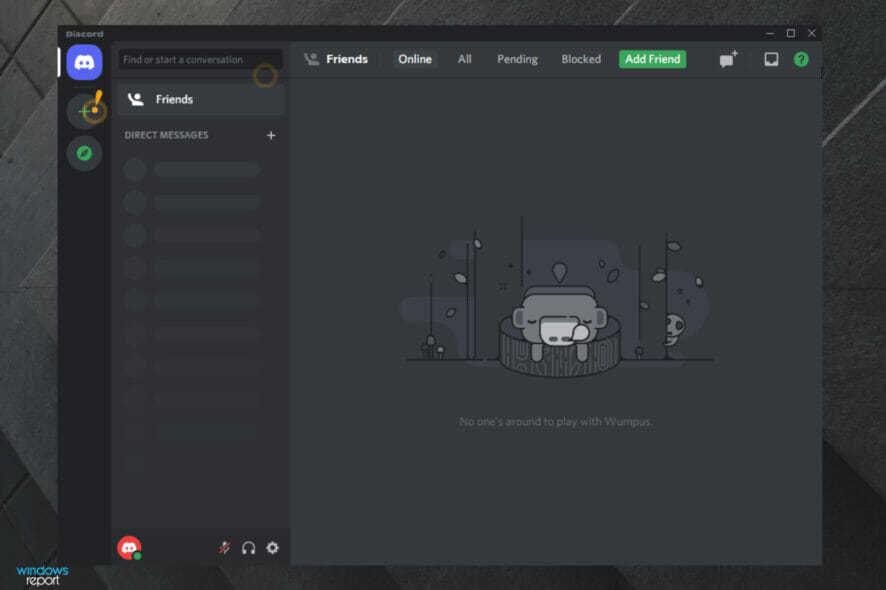Open the Direct Messages list header
The width and height of the screenshot is (886, 590).
click(166, 135)
